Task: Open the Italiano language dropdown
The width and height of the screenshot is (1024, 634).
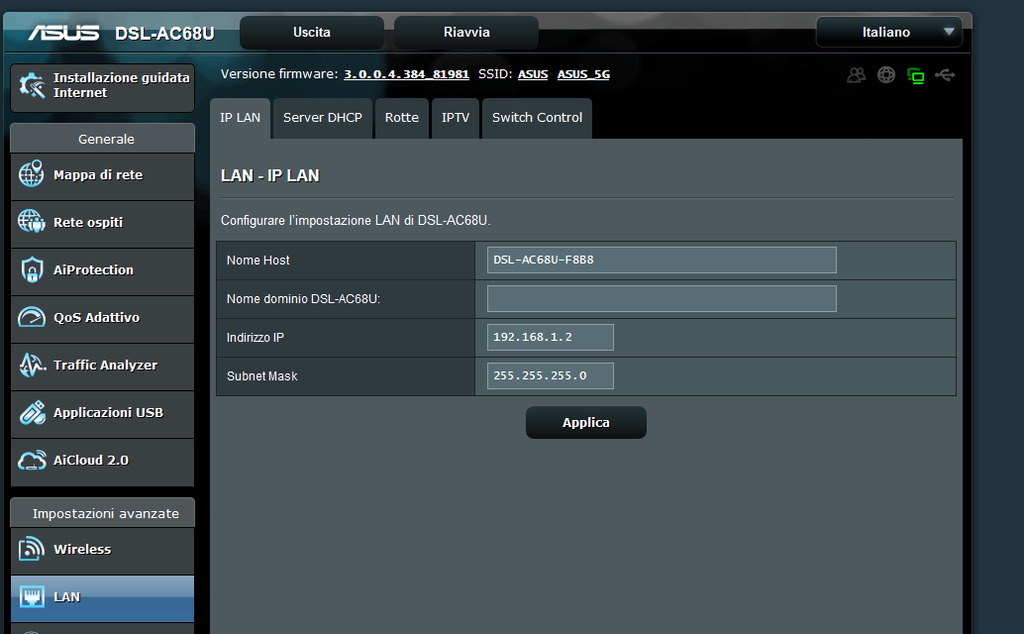Action: pos(889,32)
